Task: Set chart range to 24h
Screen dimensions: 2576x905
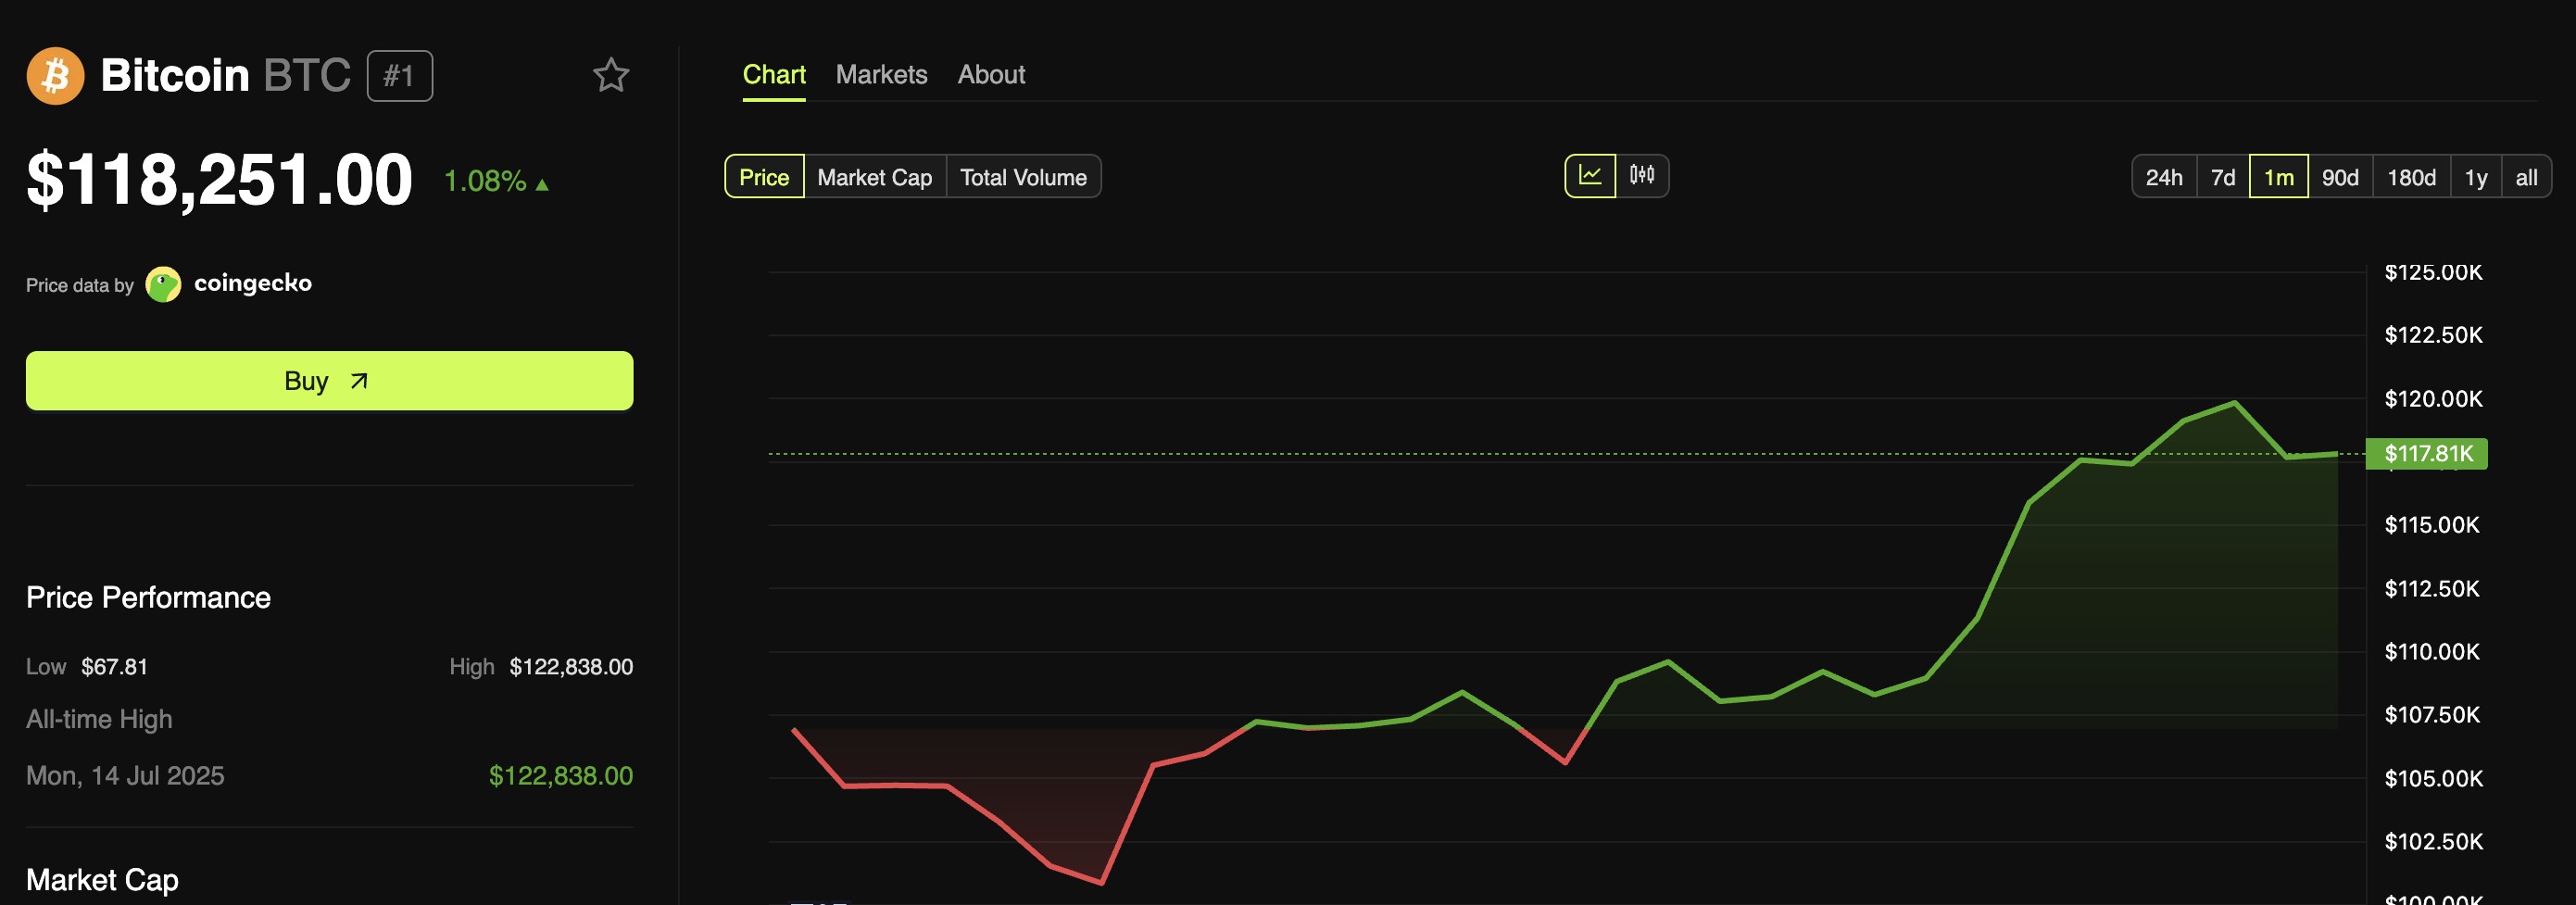Action: pyautogui.click(x=2164, y=177)
